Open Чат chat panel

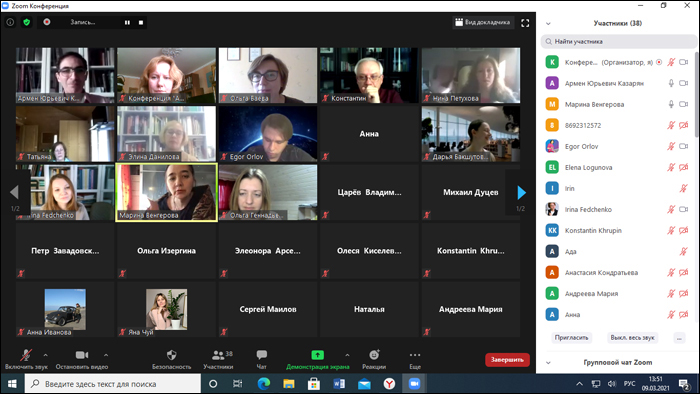(x=262, y=359)
